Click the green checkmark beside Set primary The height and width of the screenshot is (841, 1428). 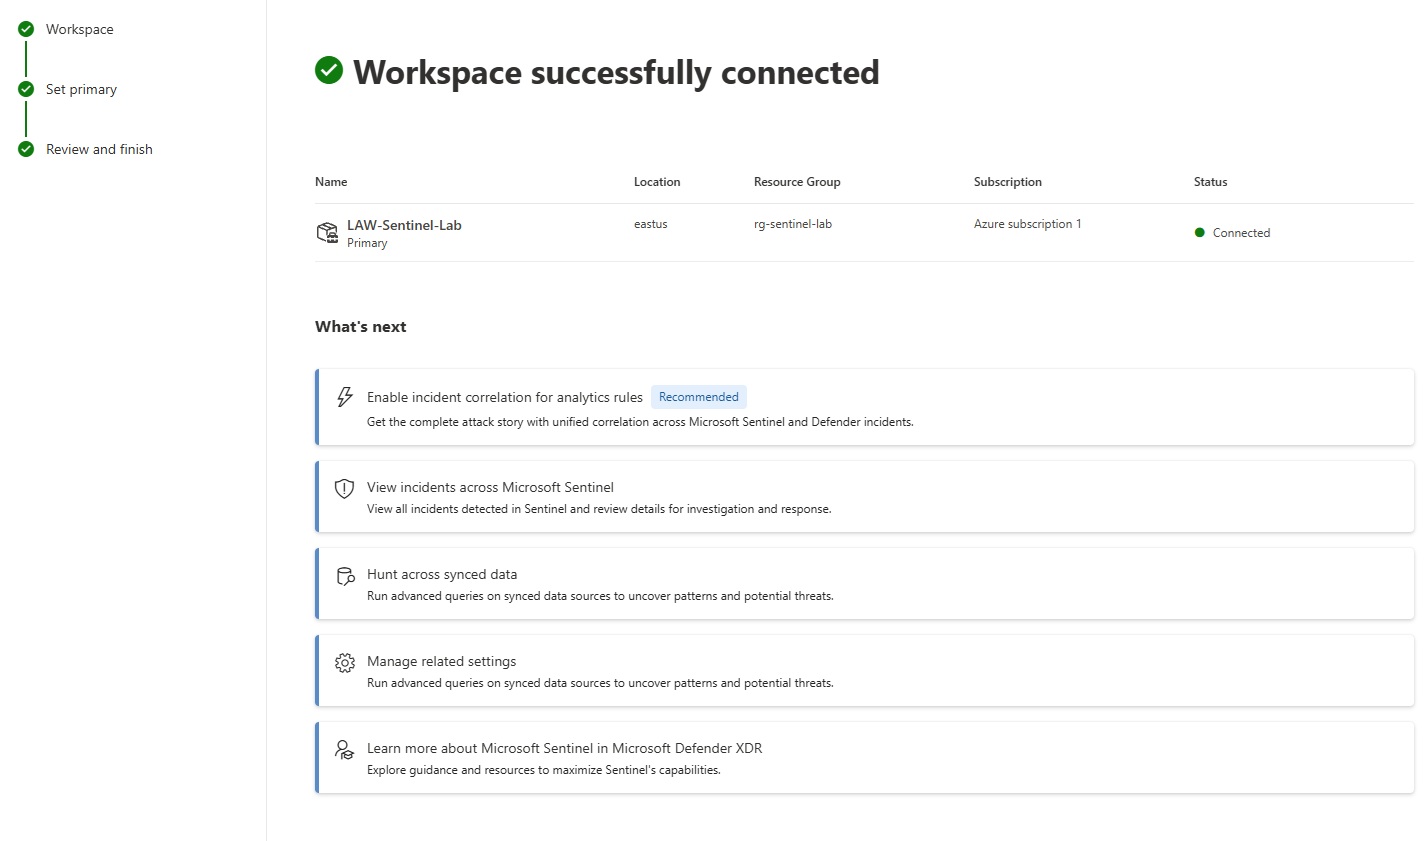pyautogui.click(x=26, y=89)
